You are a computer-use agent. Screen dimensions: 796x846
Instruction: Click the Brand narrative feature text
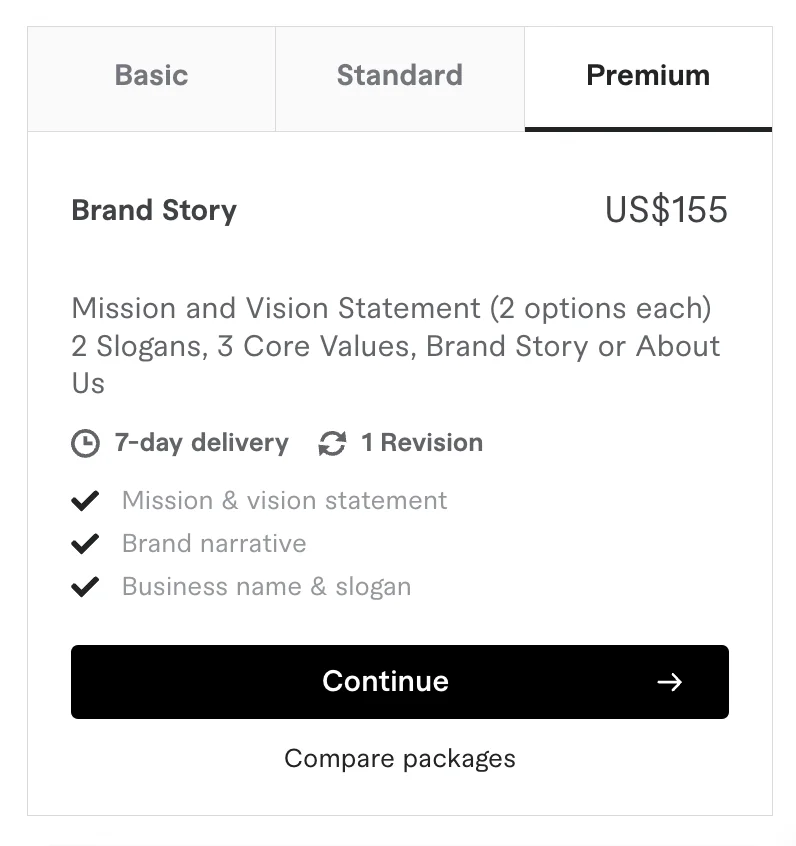click(213, 543)
